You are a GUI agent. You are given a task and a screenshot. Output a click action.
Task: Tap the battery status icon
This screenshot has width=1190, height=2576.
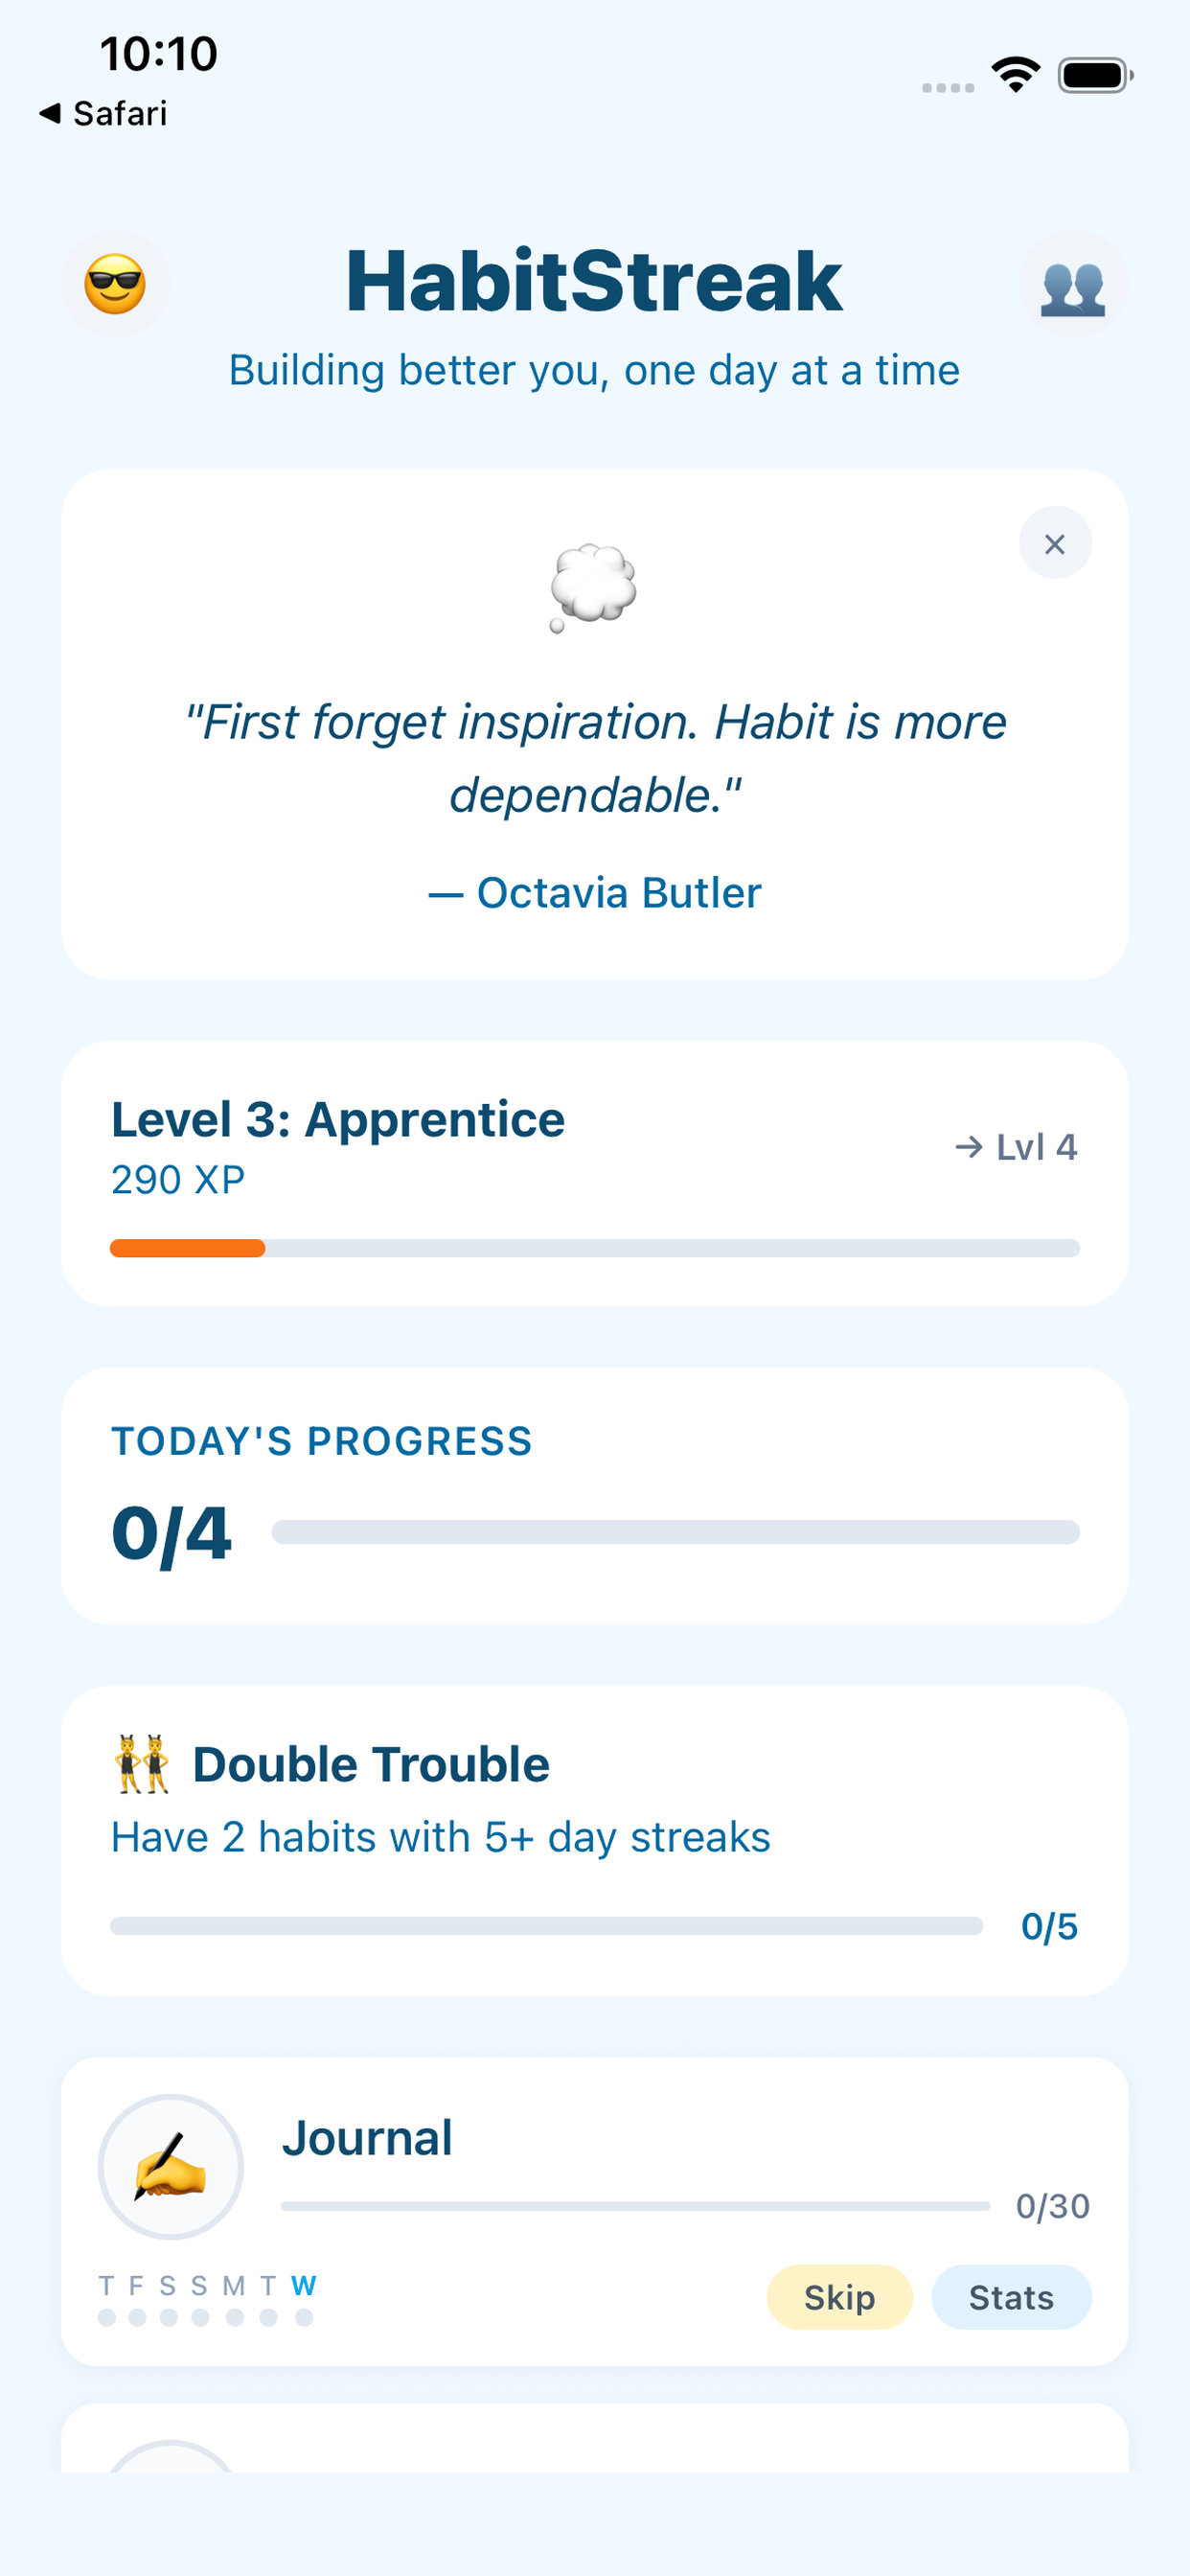click(1095, 75)
